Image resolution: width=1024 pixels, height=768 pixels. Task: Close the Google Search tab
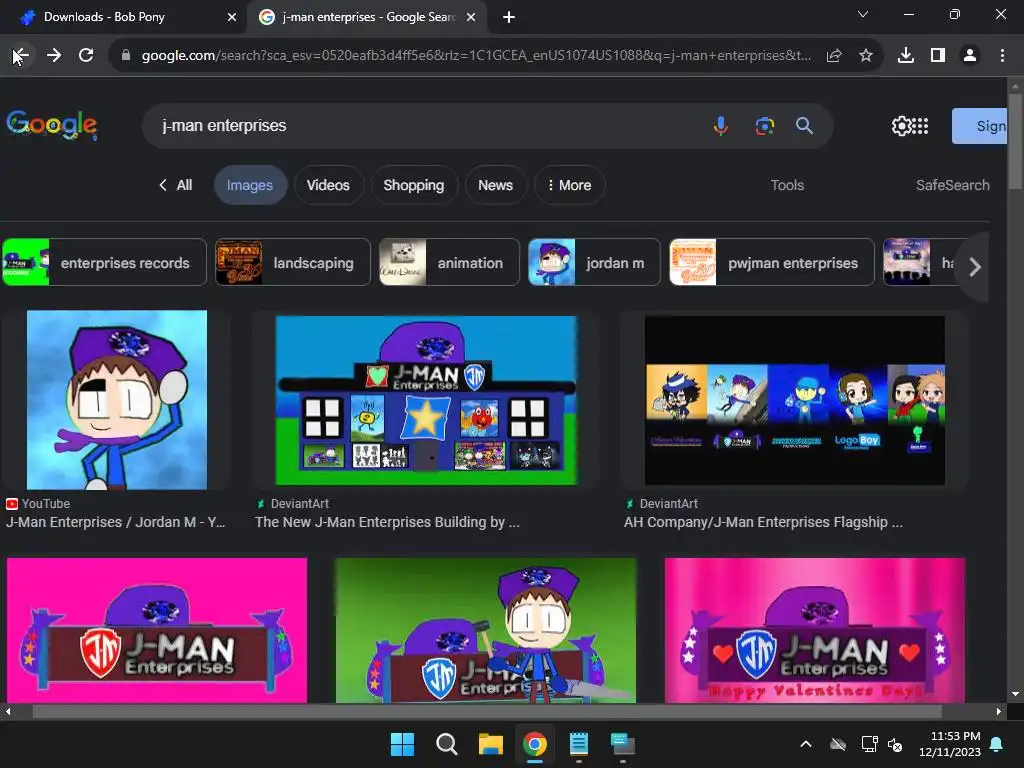pos(471,17)
